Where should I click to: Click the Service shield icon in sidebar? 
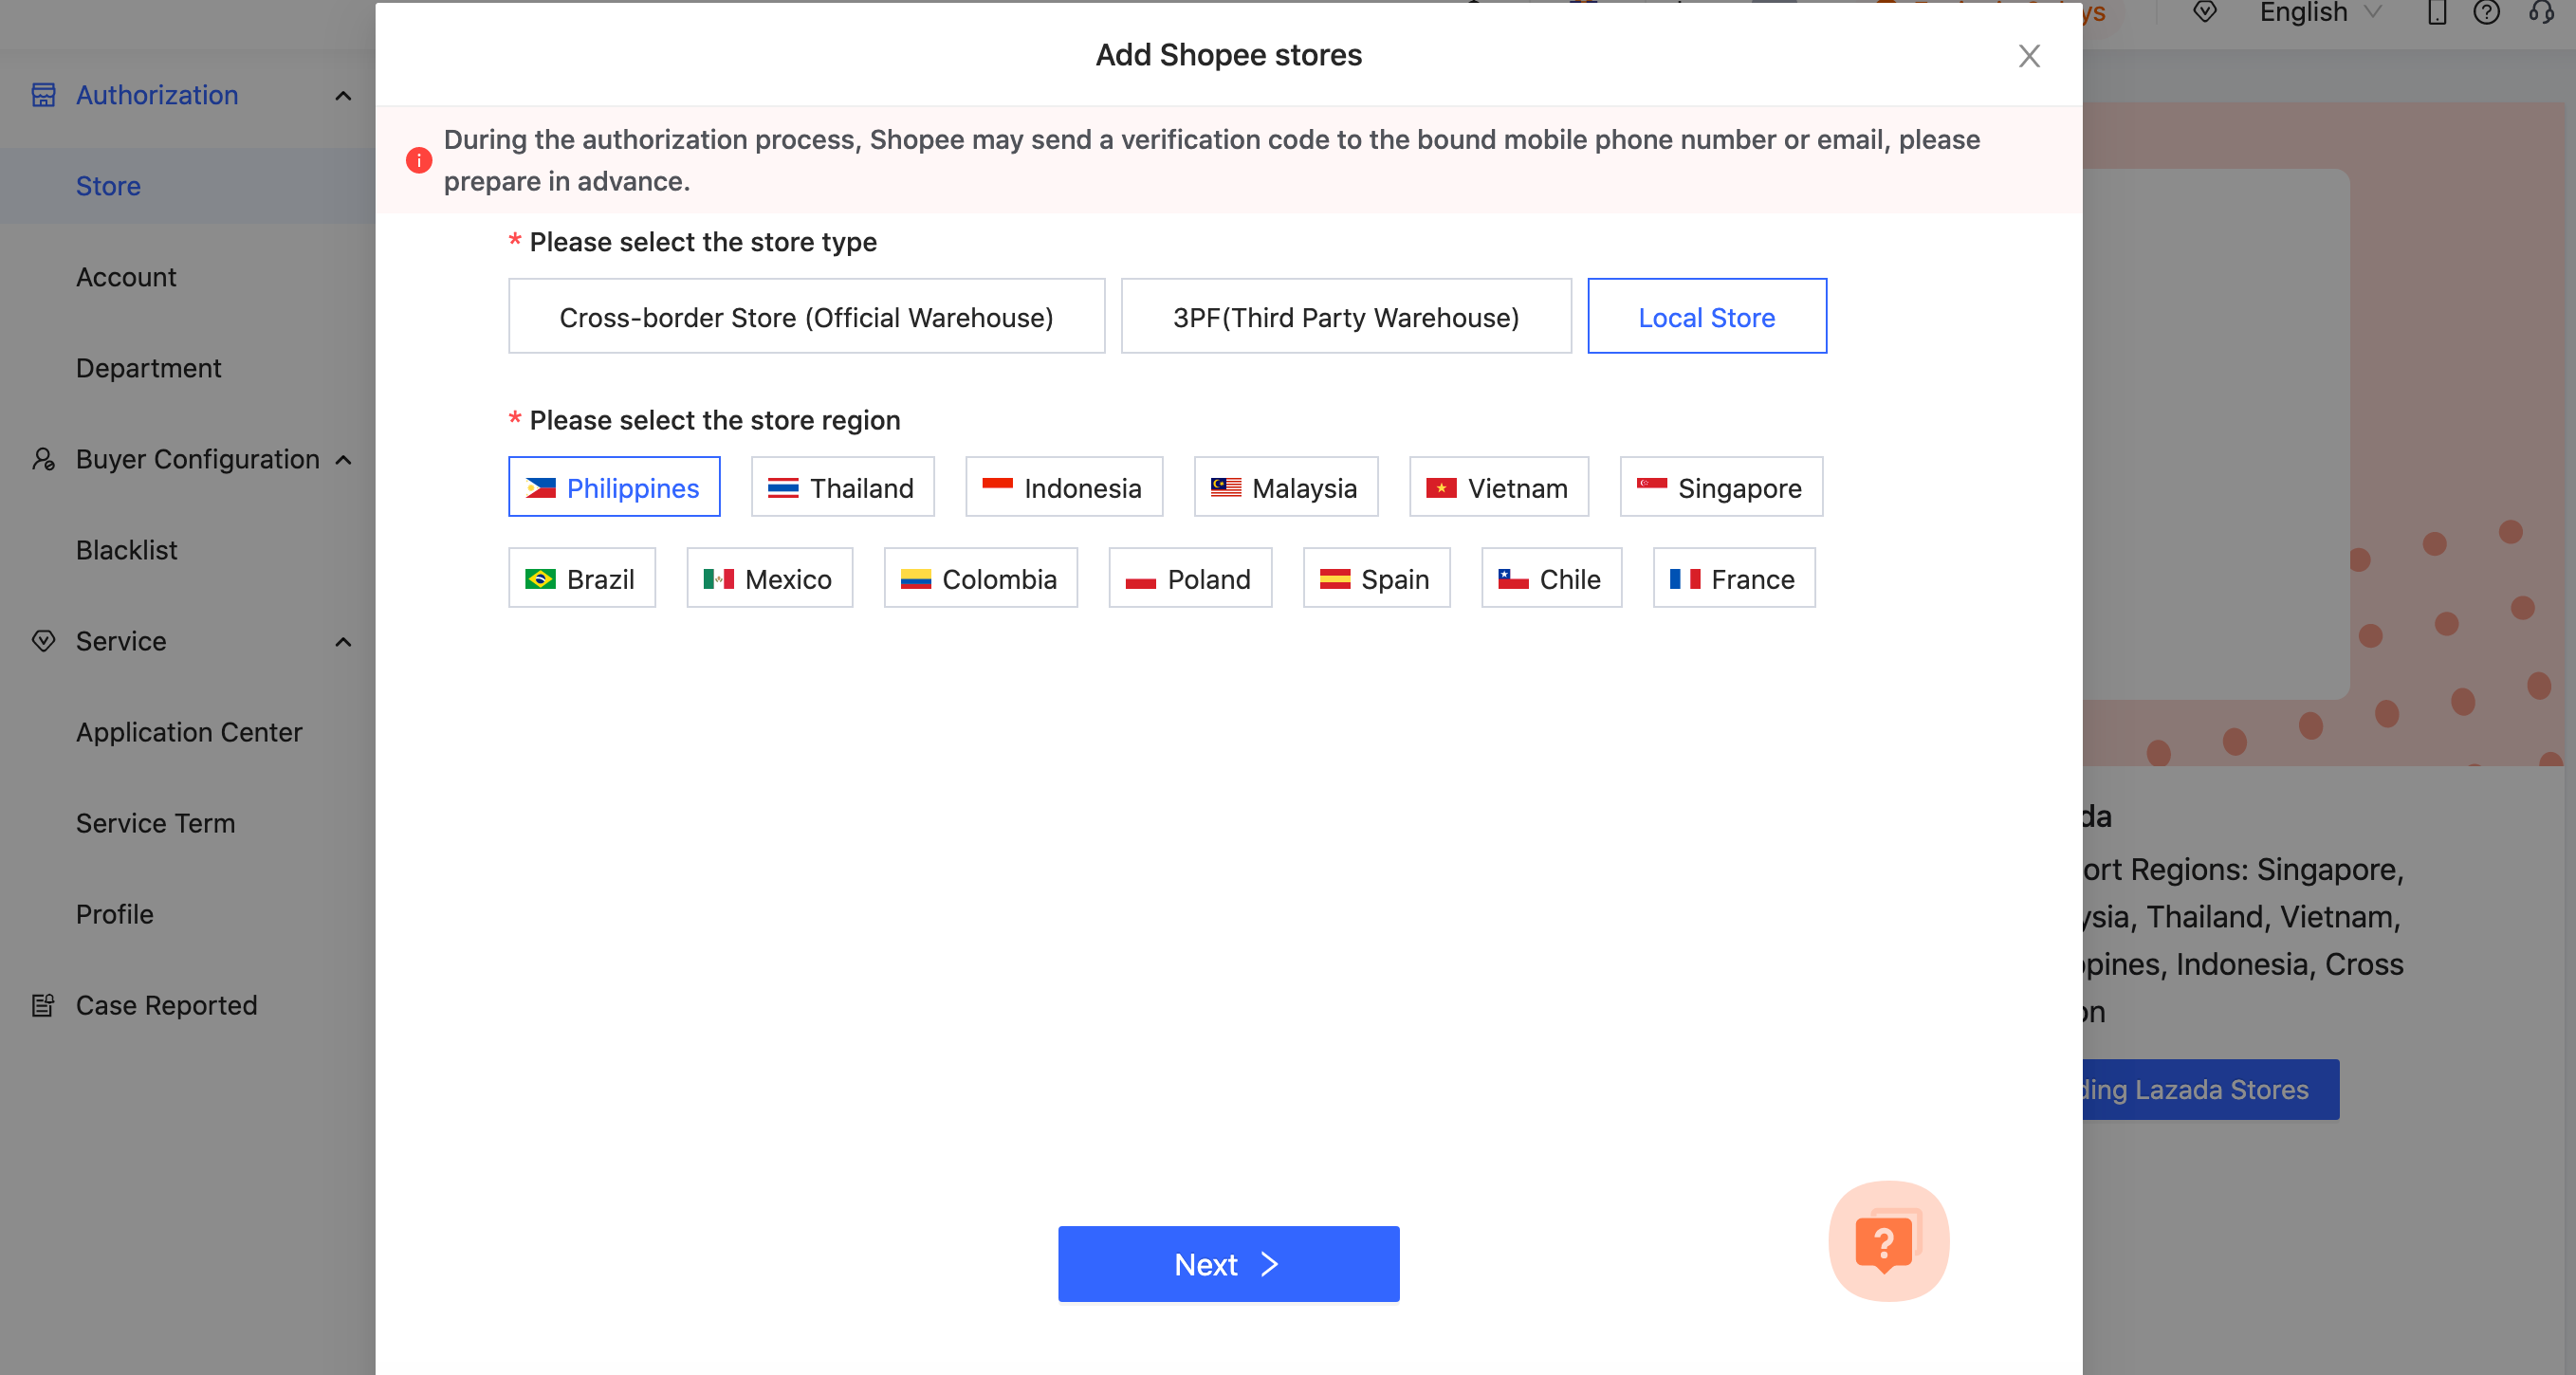tap(44, 641)
